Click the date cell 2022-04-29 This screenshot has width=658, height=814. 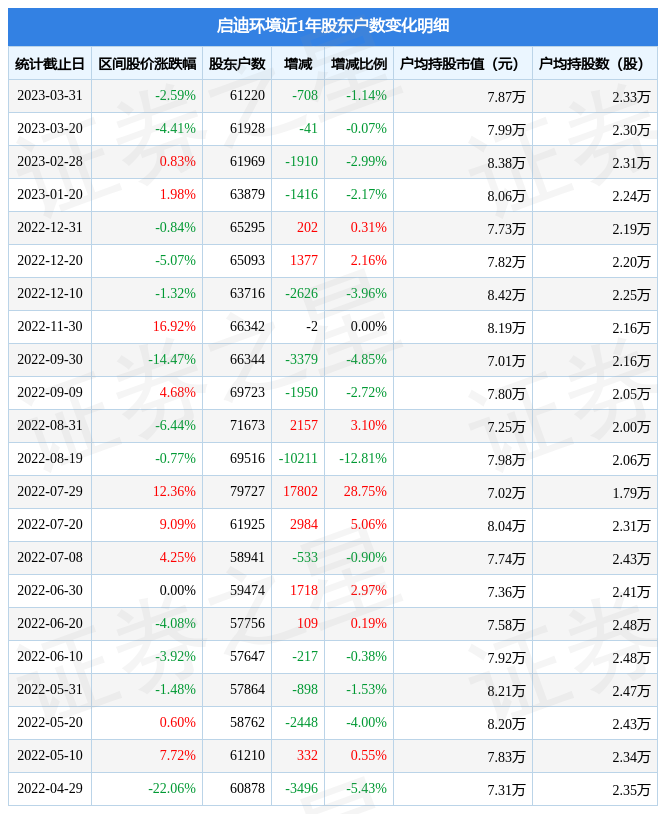[50, 789]
